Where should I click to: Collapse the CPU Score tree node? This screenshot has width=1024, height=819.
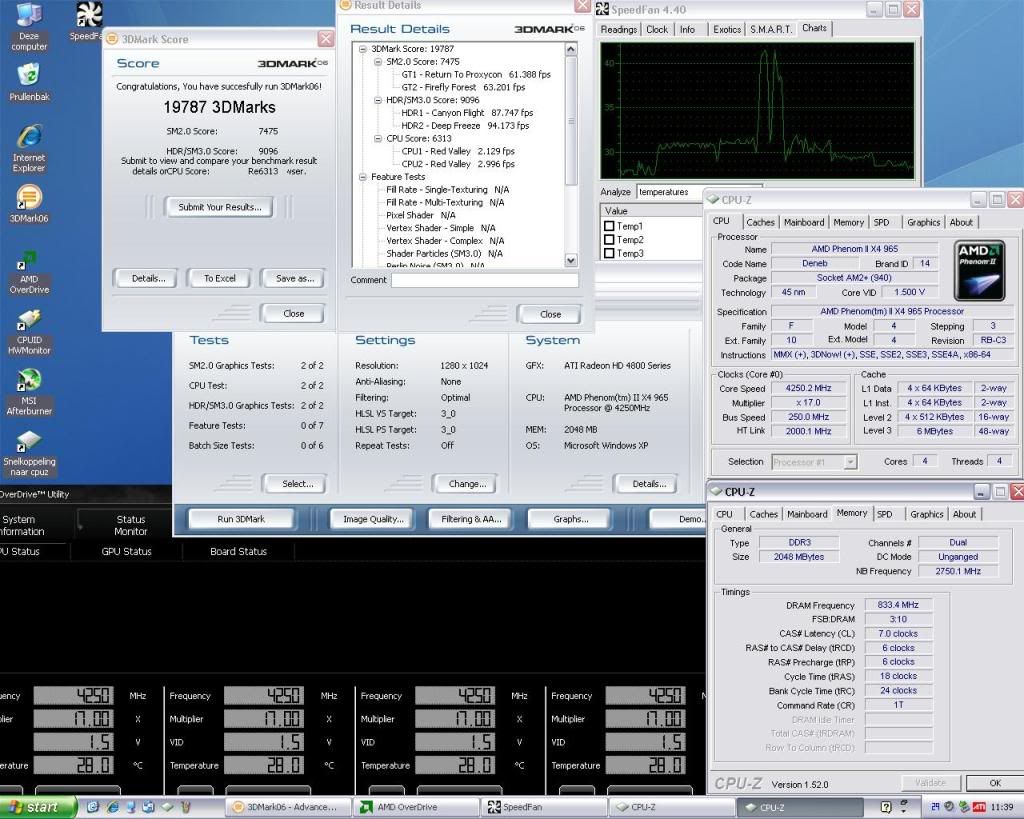tap(377, 139)
